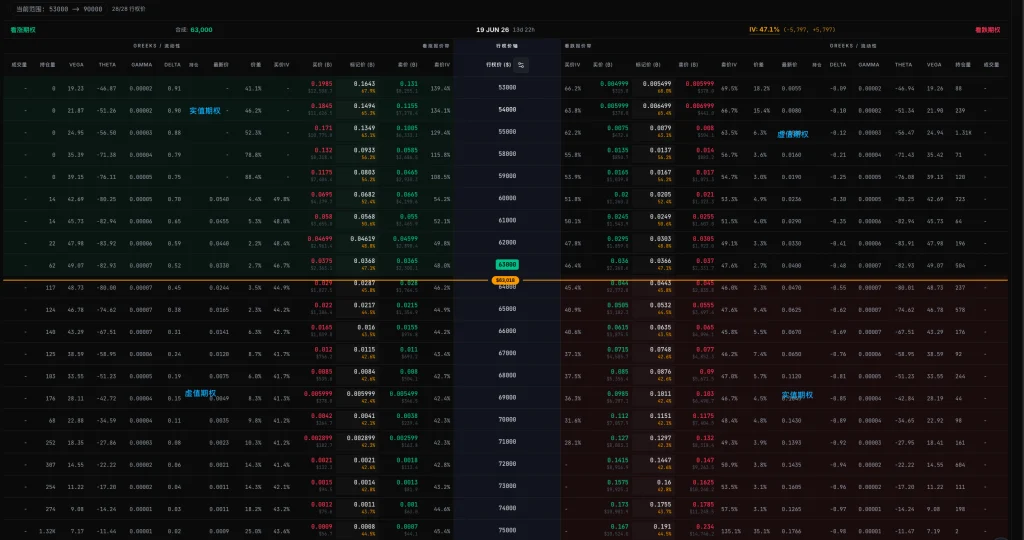Click the red put options label at top right

point(987,29)
